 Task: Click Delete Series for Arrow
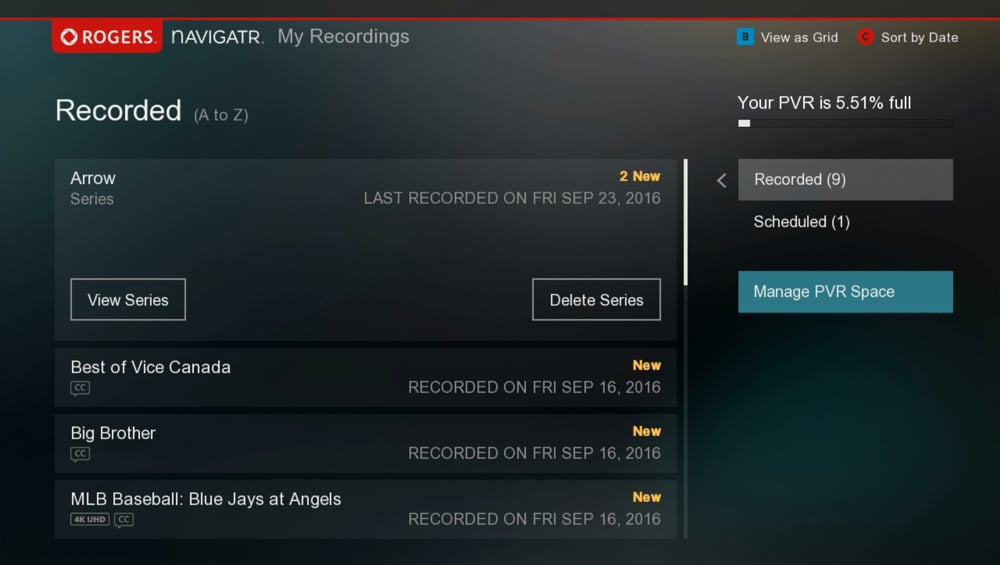tap(596, 300)
